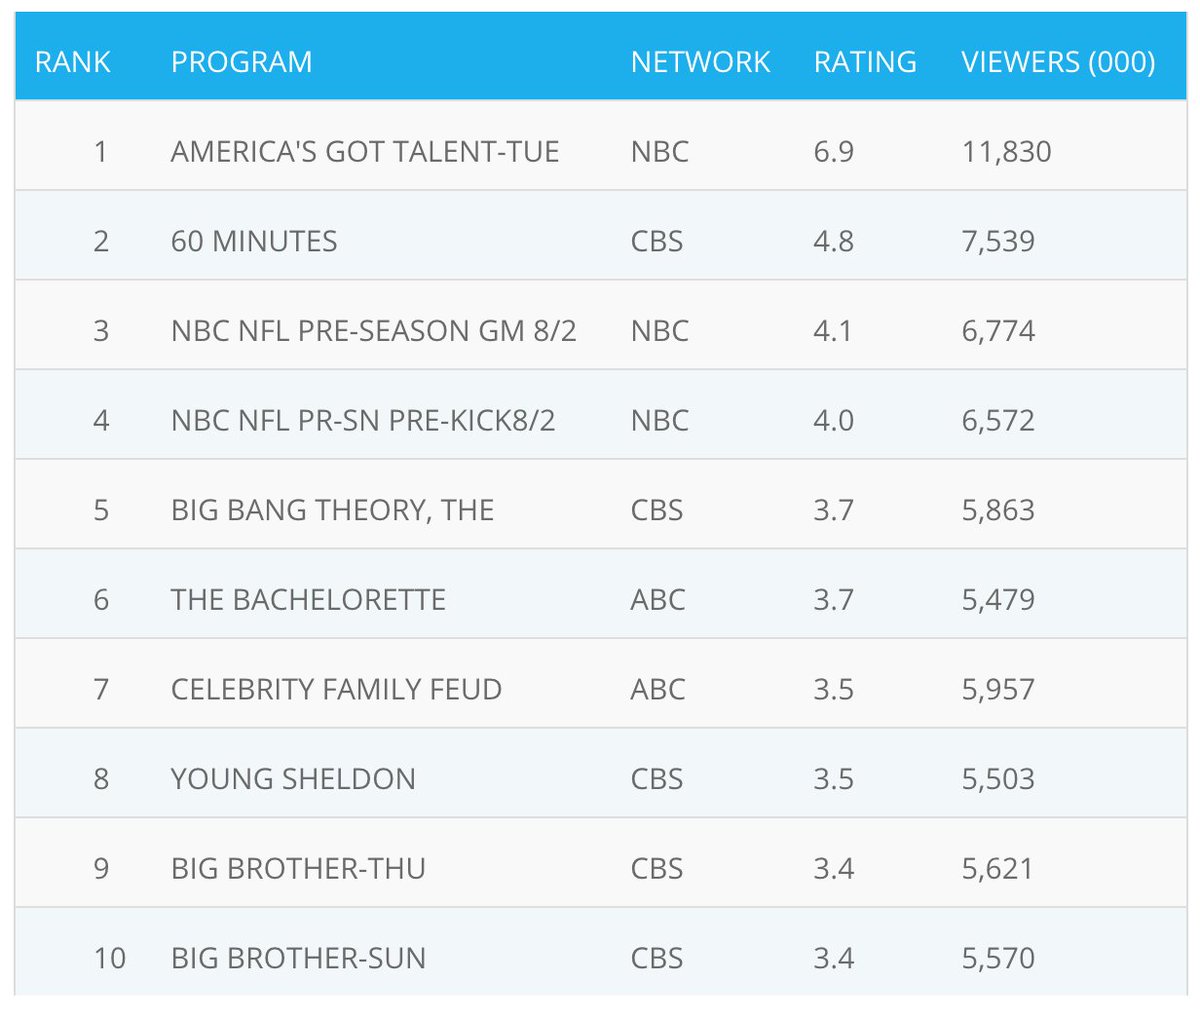Viewport: 1200px width, 1019px height.
Task: Click the ABC network cell for The Bachelorette
Action: (x=658, y=600)
